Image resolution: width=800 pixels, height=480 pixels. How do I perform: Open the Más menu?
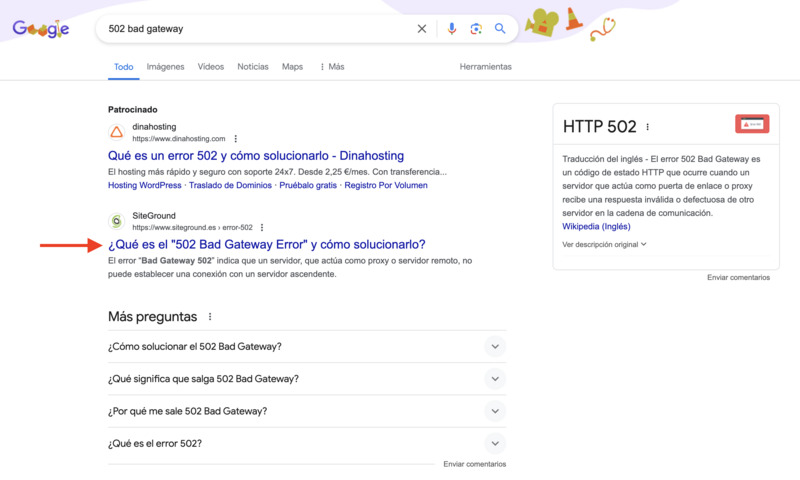point(332,67)
